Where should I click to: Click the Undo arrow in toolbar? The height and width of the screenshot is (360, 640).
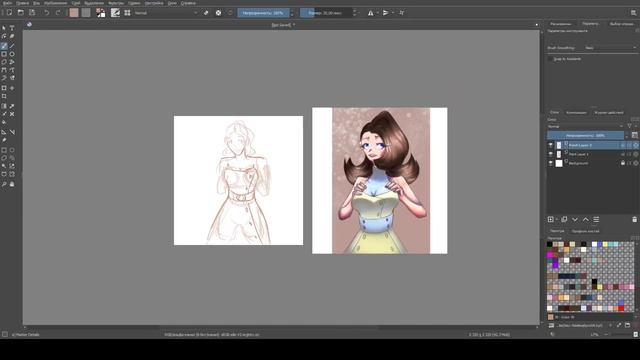pos(47,13)
